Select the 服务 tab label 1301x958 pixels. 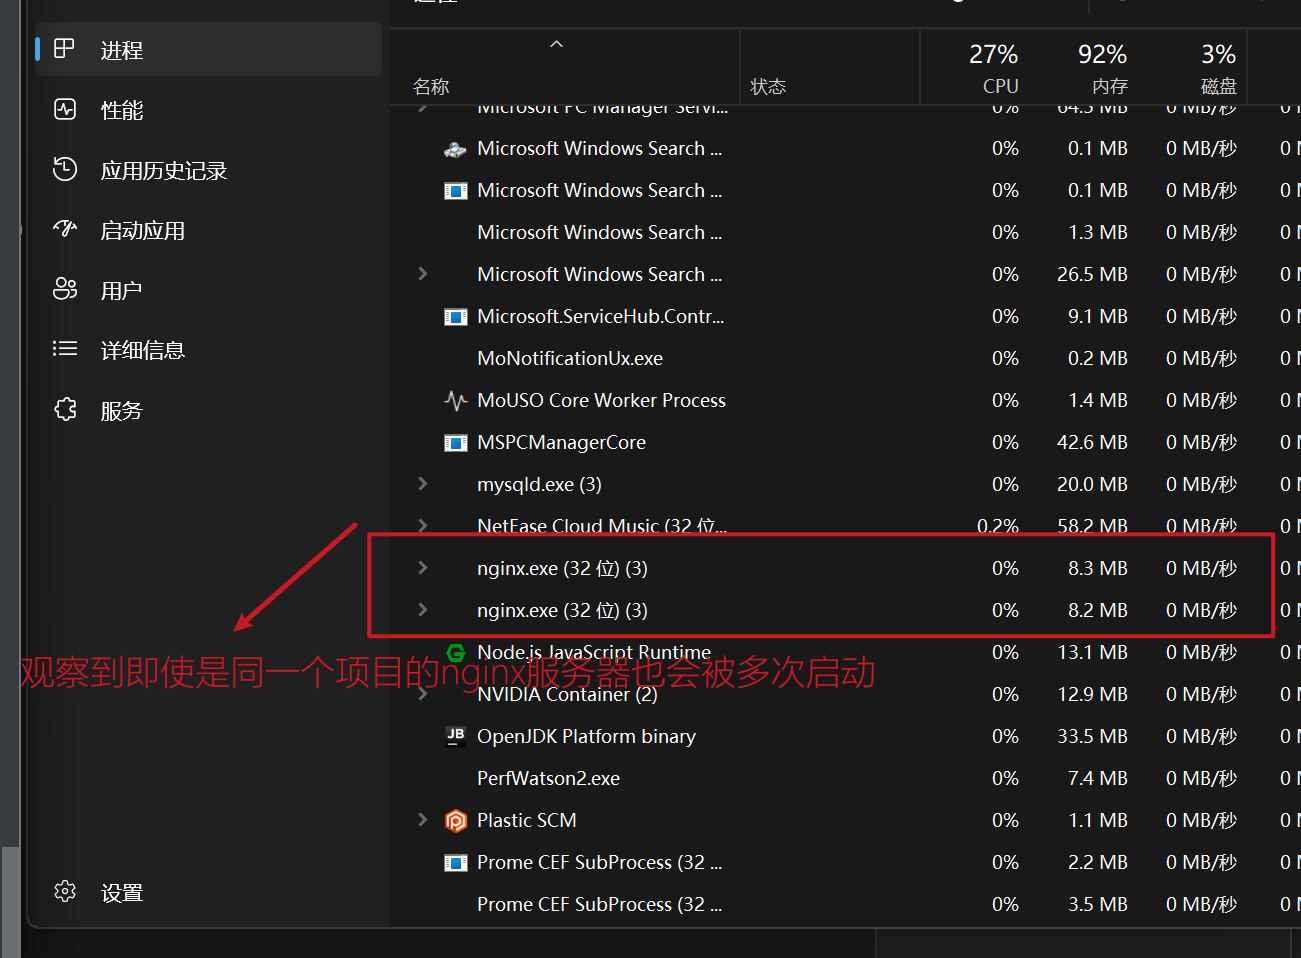pyautogui.click(x=122, y=411)
